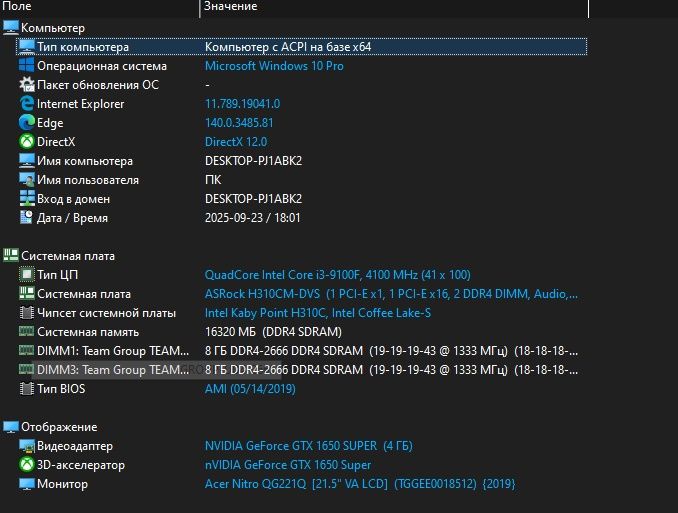Click the Отображение section monitor icon
The height and width of the screenshot is (513, 678).
[x=11, y=427]
